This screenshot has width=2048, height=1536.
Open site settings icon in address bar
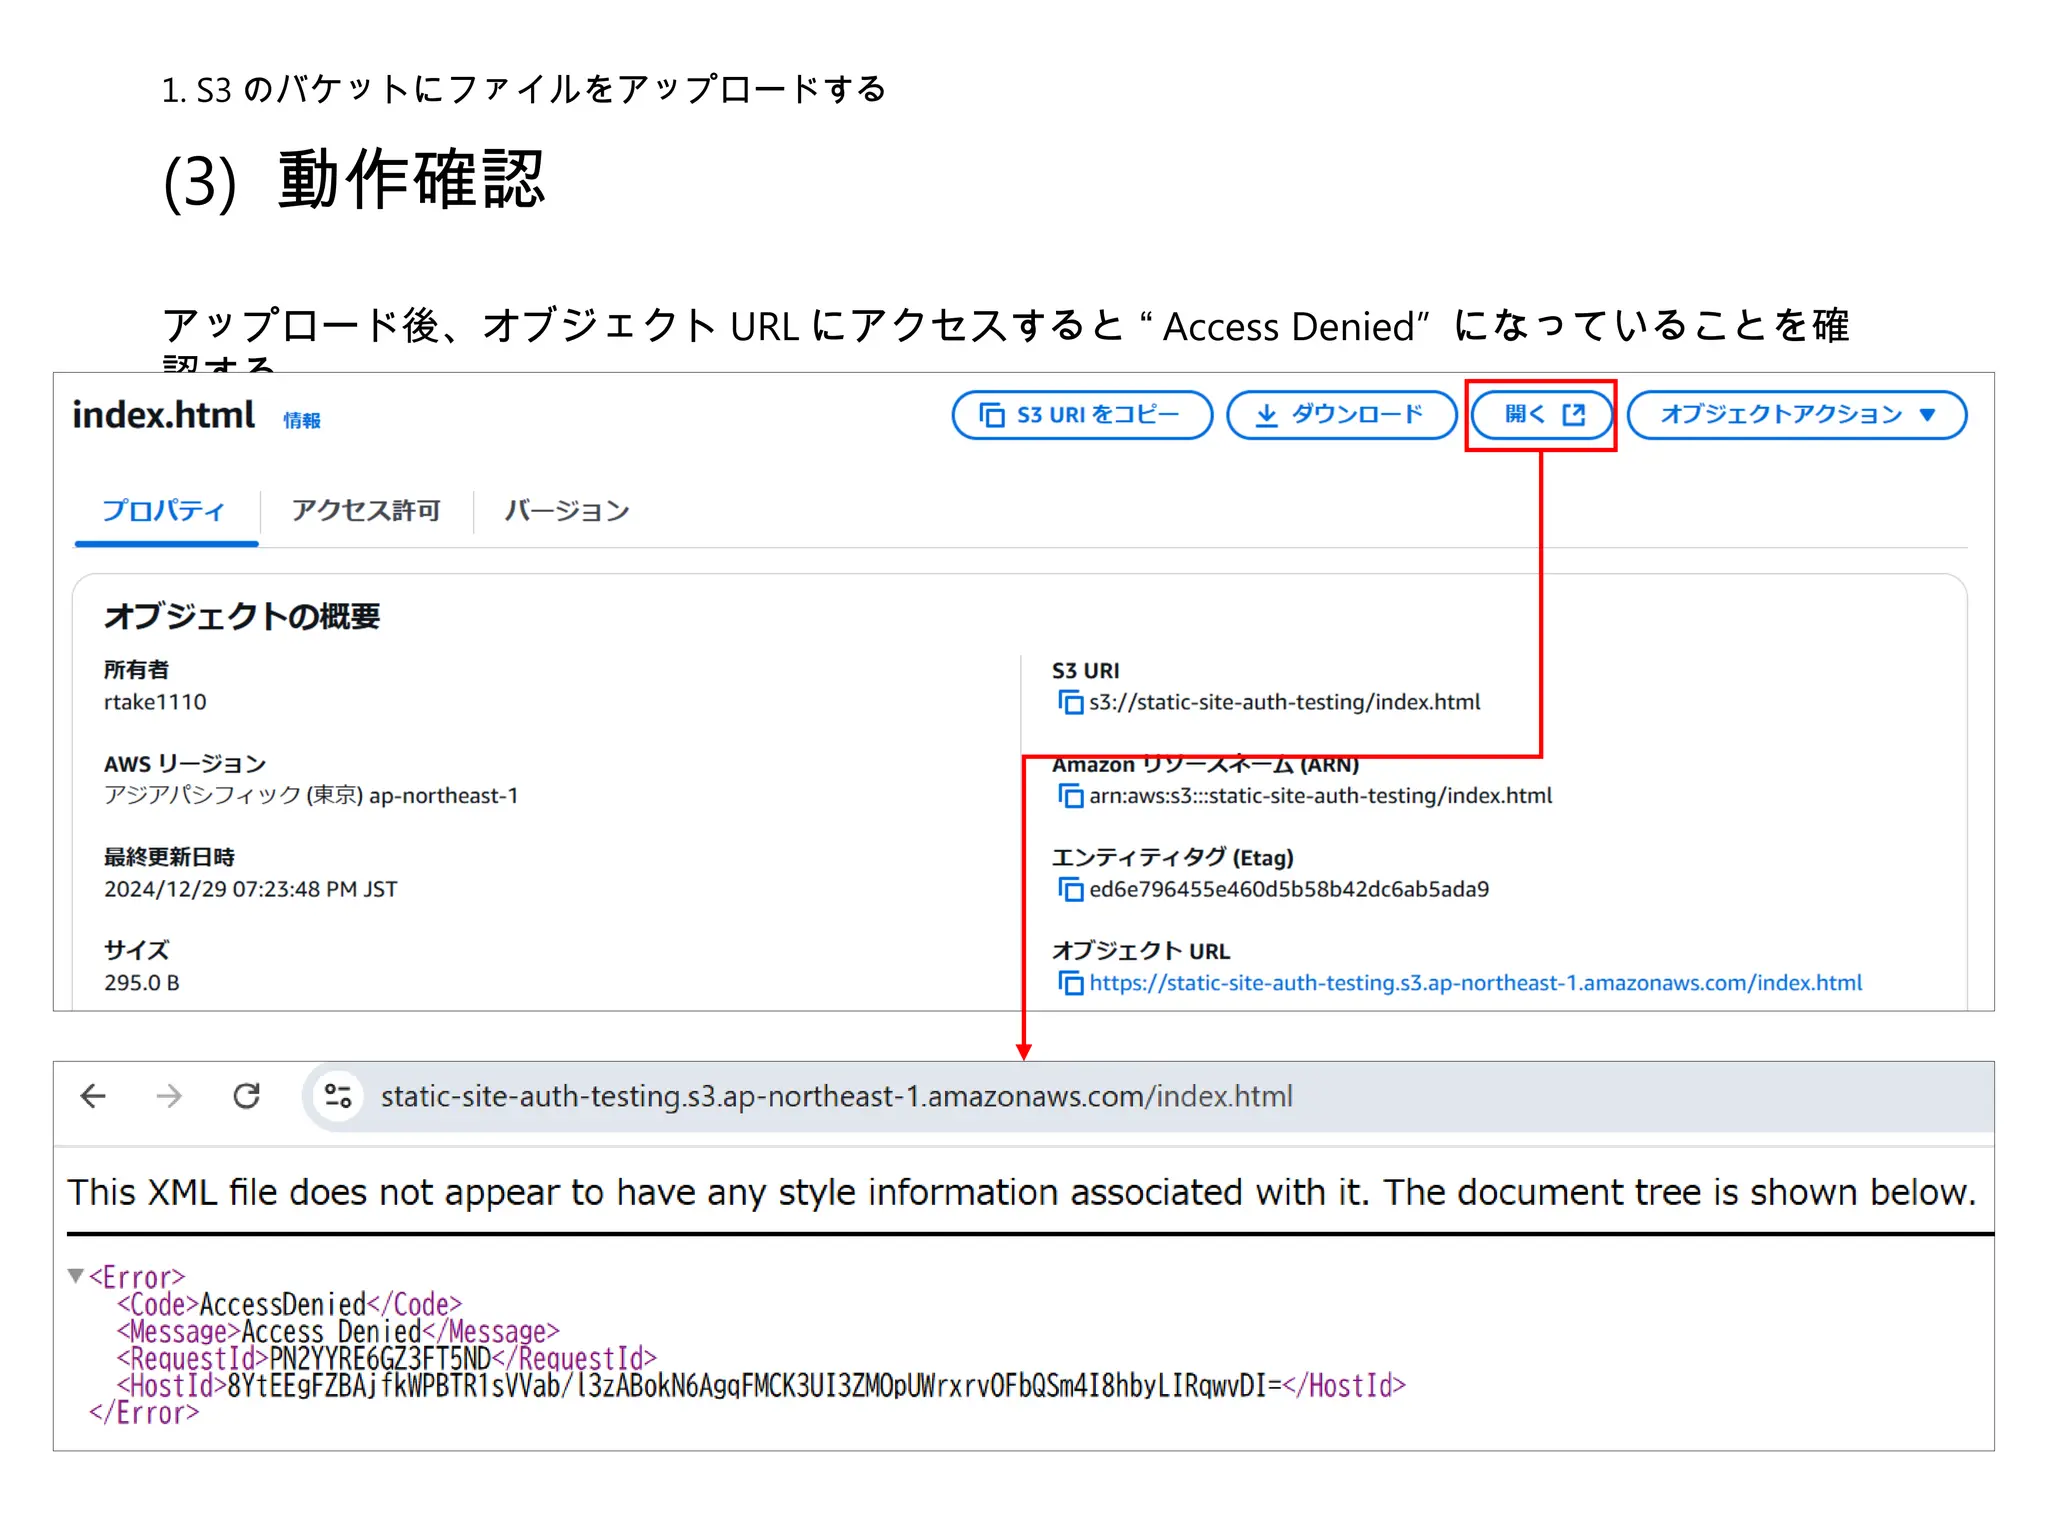(x=339, y=1097)
